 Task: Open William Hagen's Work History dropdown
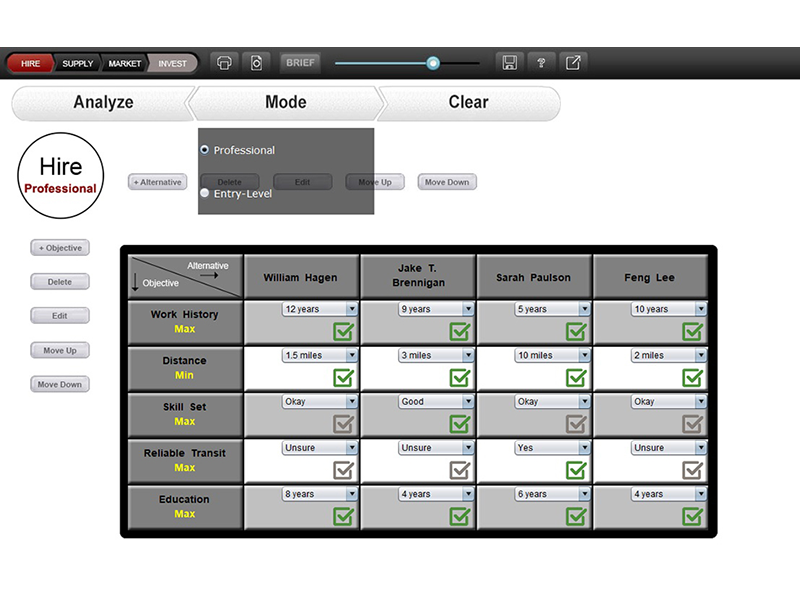(320, 309)
